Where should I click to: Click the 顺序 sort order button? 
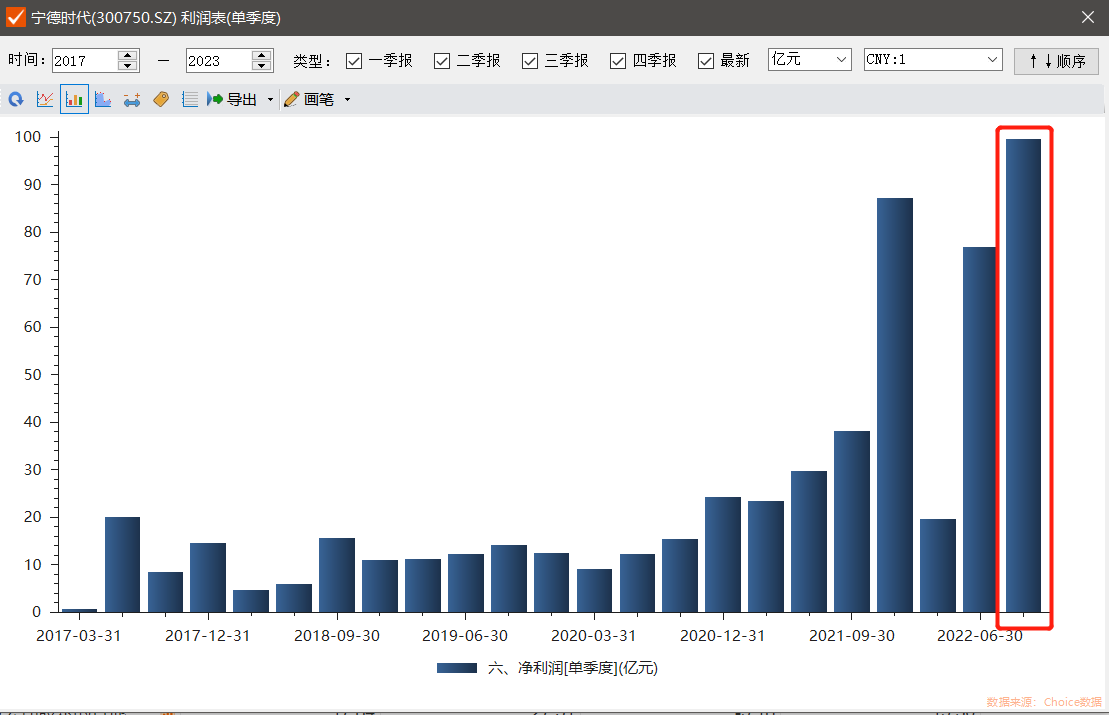[1056, 61]
